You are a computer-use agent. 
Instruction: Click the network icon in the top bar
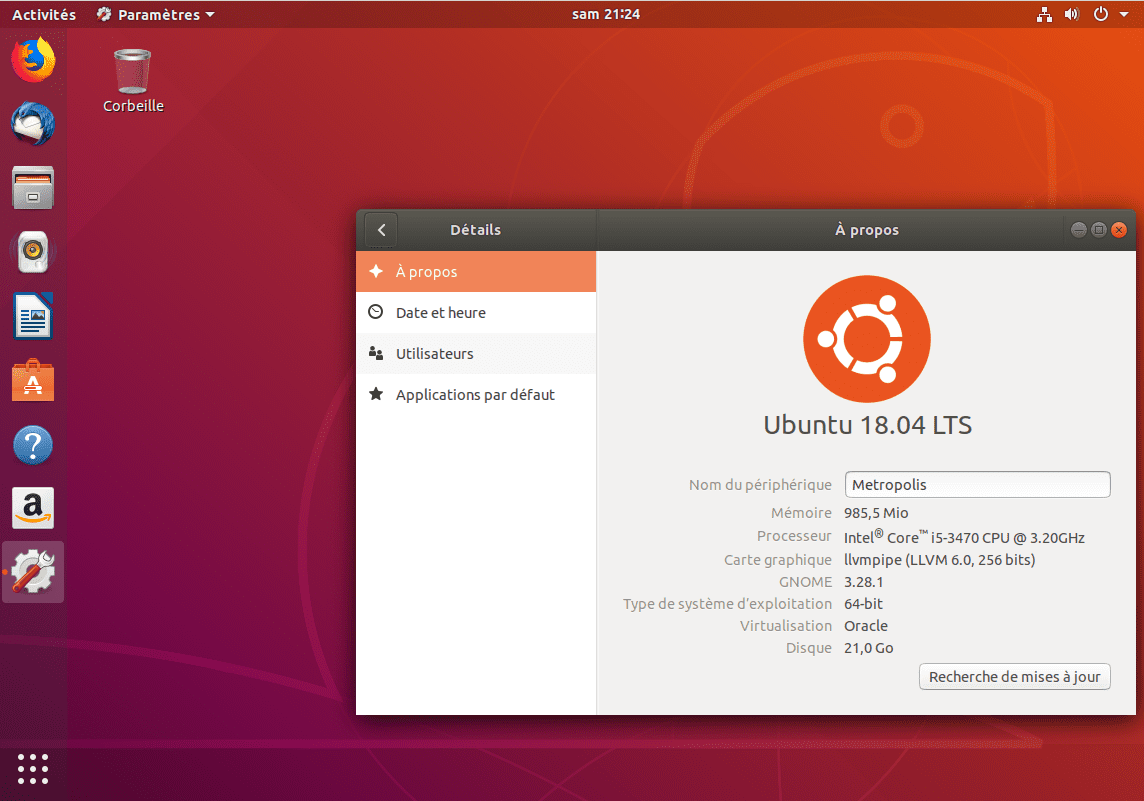(1042, 14)
